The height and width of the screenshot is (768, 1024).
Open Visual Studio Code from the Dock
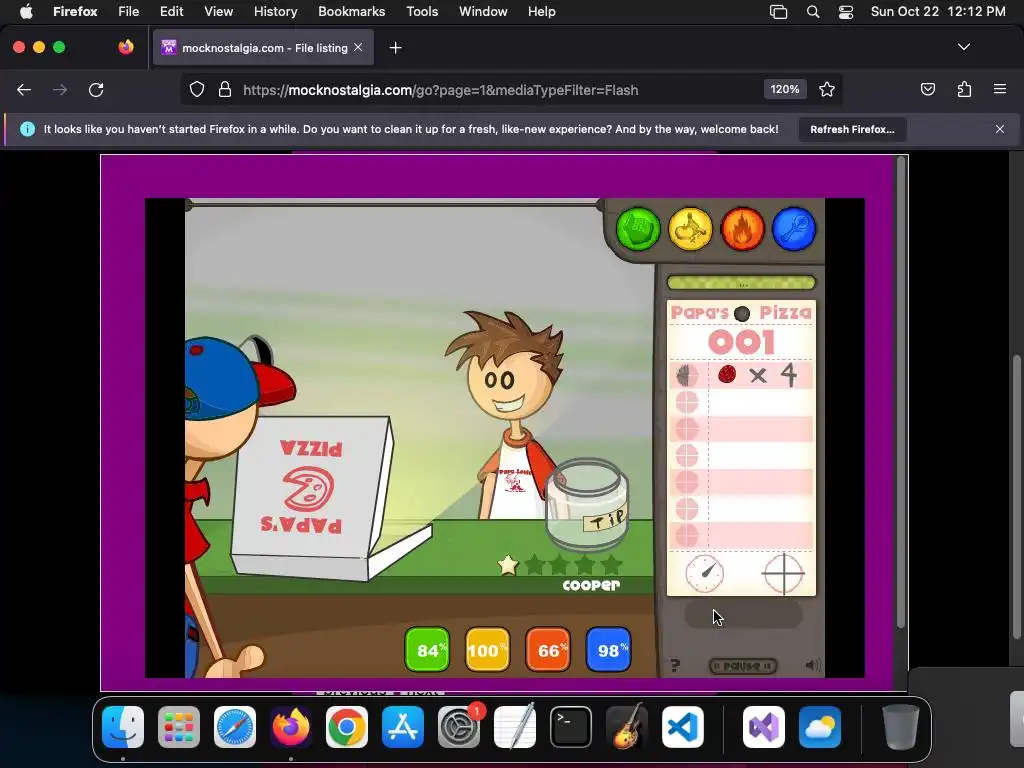tap(682, 727)
